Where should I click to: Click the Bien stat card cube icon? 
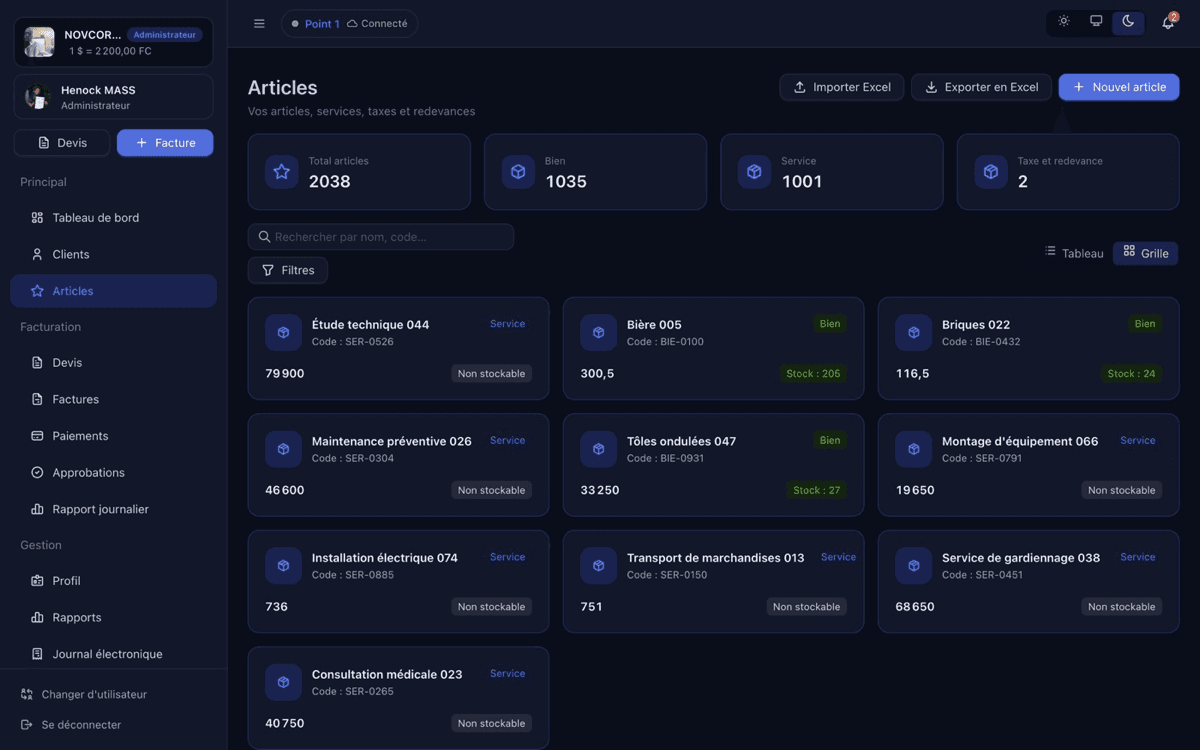[518, 172]
